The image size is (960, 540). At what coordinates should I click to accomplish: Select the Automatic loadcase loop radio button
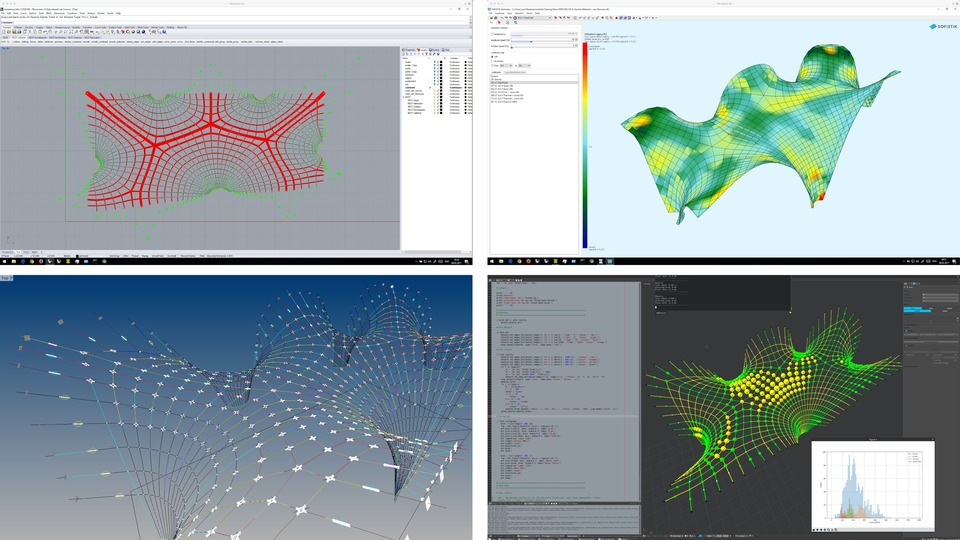[x=492, y=61]
